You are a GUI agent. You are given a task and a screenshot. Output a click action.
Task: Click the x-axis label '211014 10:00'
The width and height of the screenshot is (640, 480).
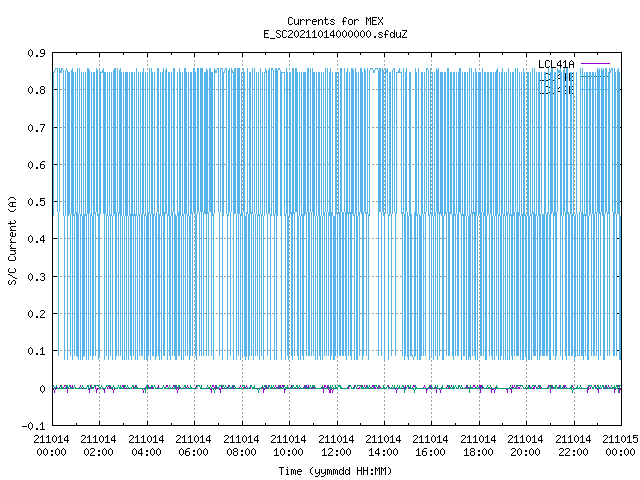(288, 446)
